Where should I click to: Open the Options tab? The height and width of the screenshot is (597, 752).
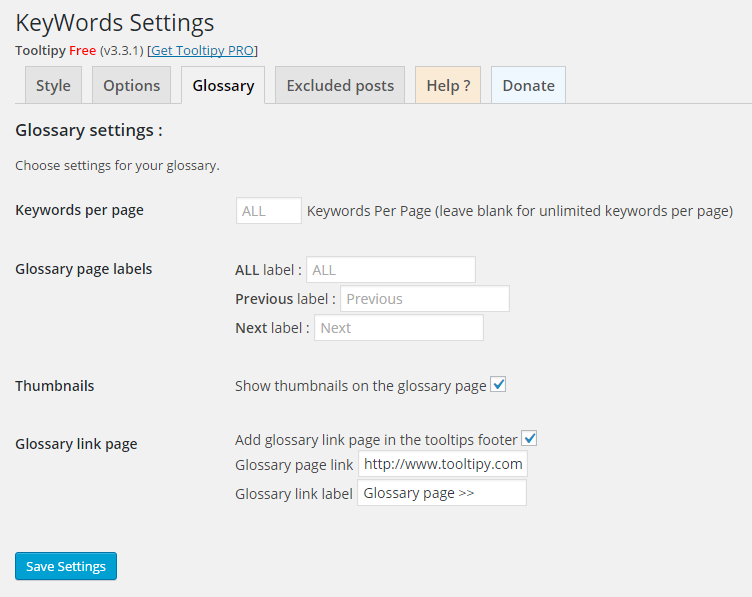[x=131, y=85]
